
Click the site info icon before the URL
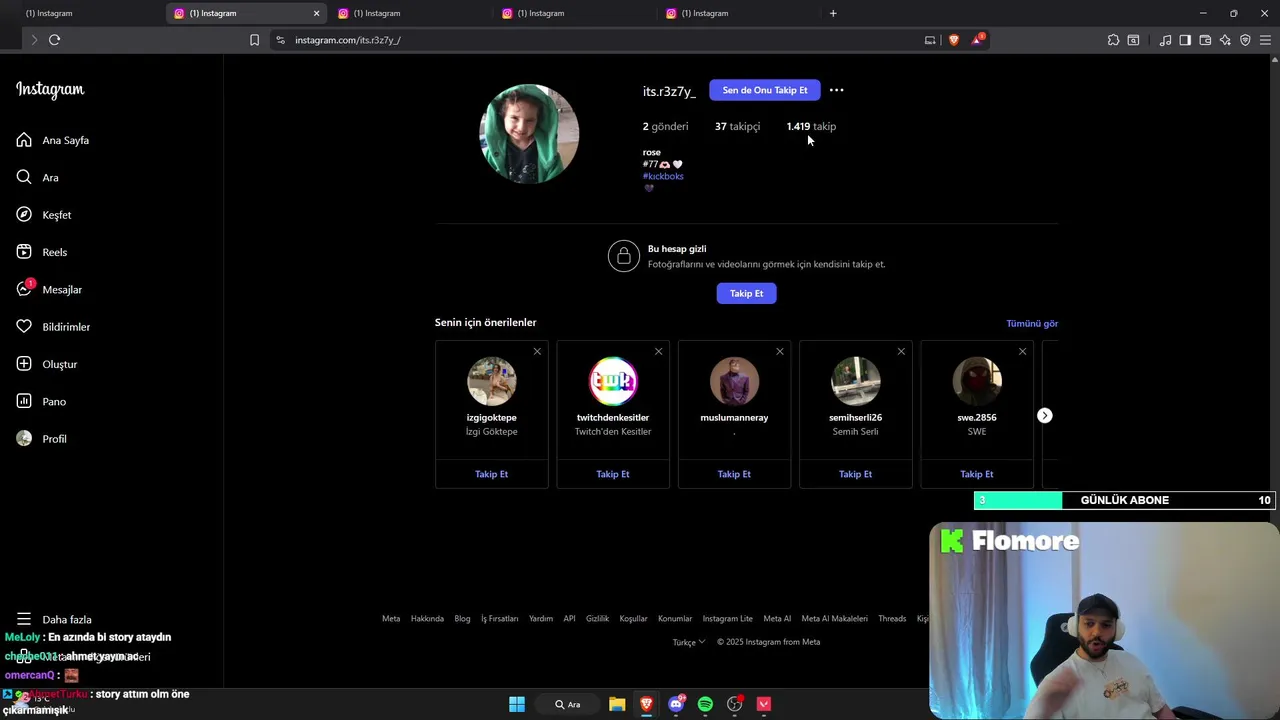click(x=280, y=40)
